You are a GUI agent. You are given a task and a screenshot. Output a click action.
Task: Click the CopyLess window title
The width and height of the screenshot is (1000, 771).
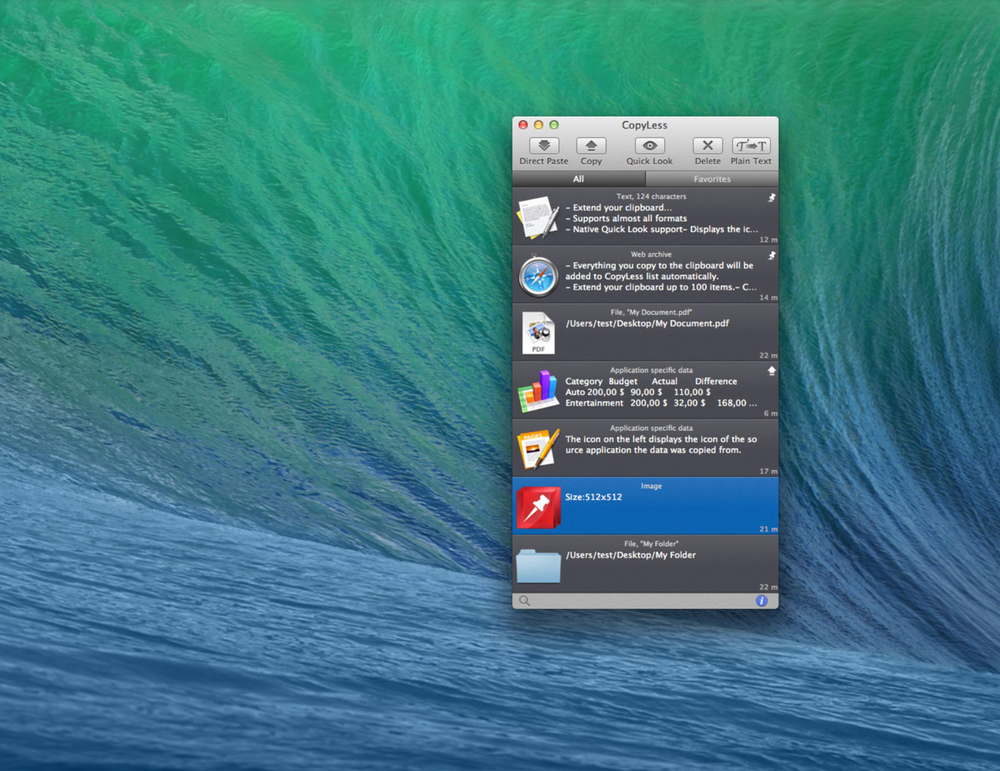644,125
